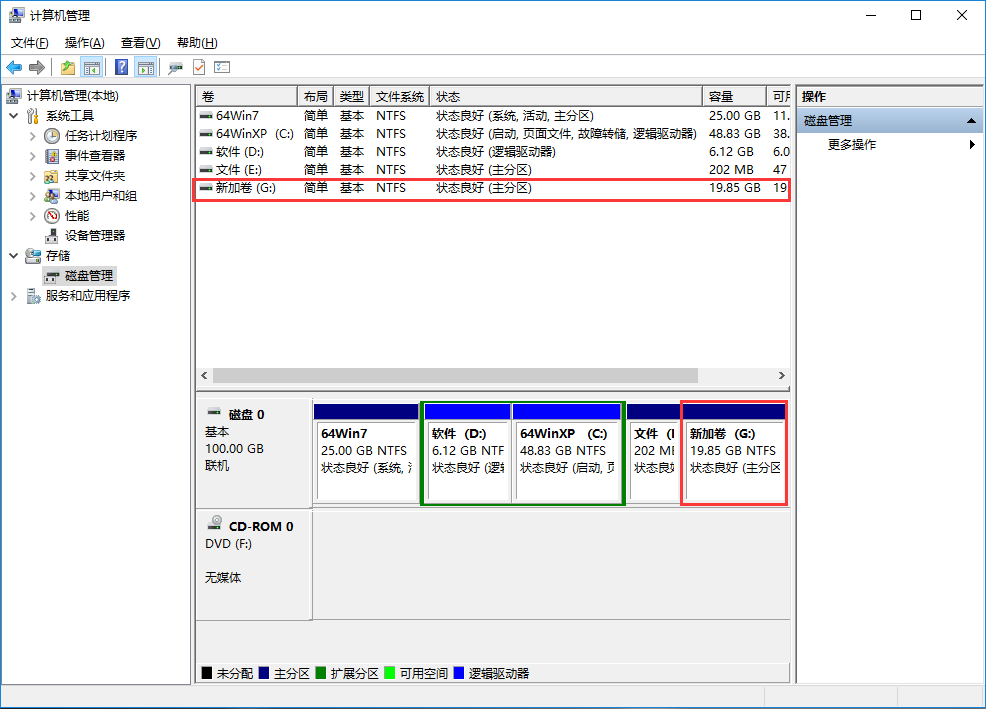Open the 操作 menu
The image size is (986, 709).
click(84, 42)
